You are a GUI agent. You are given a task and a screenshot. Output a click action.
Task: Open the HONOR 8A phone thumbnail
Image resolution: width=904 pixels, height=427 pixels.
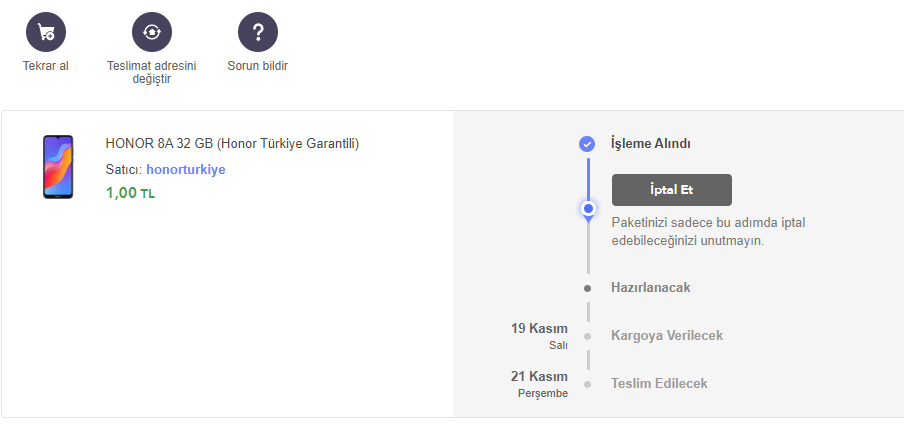(x=58, y=167)
